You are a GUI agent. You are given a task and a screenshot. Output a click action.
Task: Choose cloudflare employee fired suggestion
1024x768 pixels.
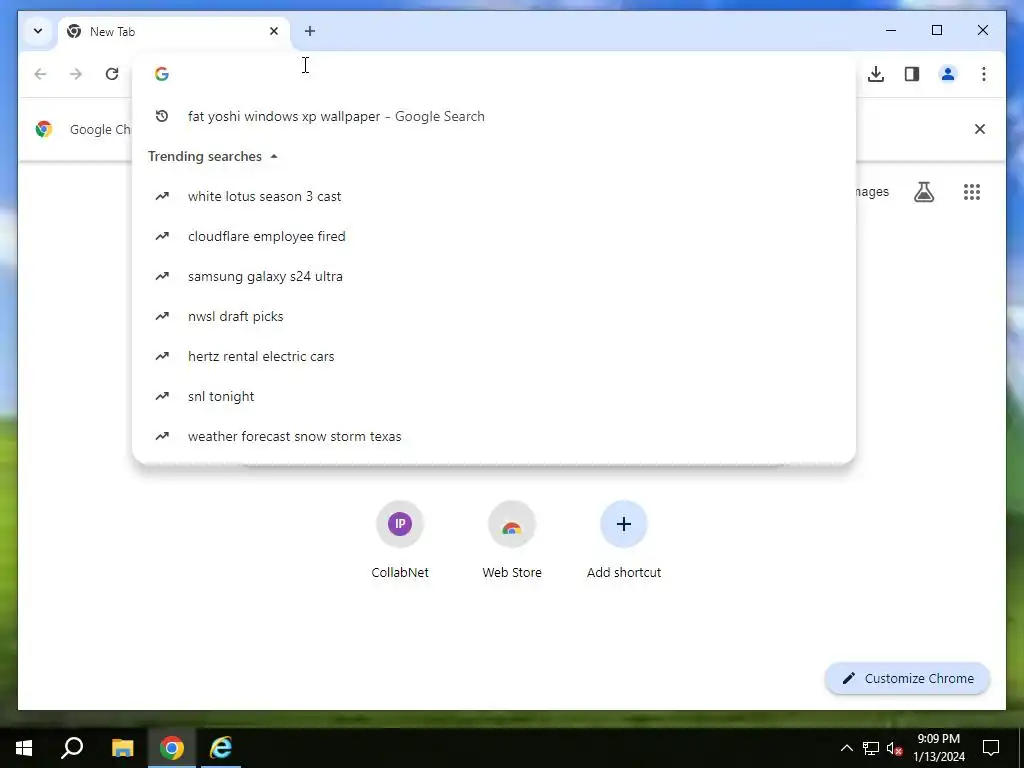click(494, 236)
